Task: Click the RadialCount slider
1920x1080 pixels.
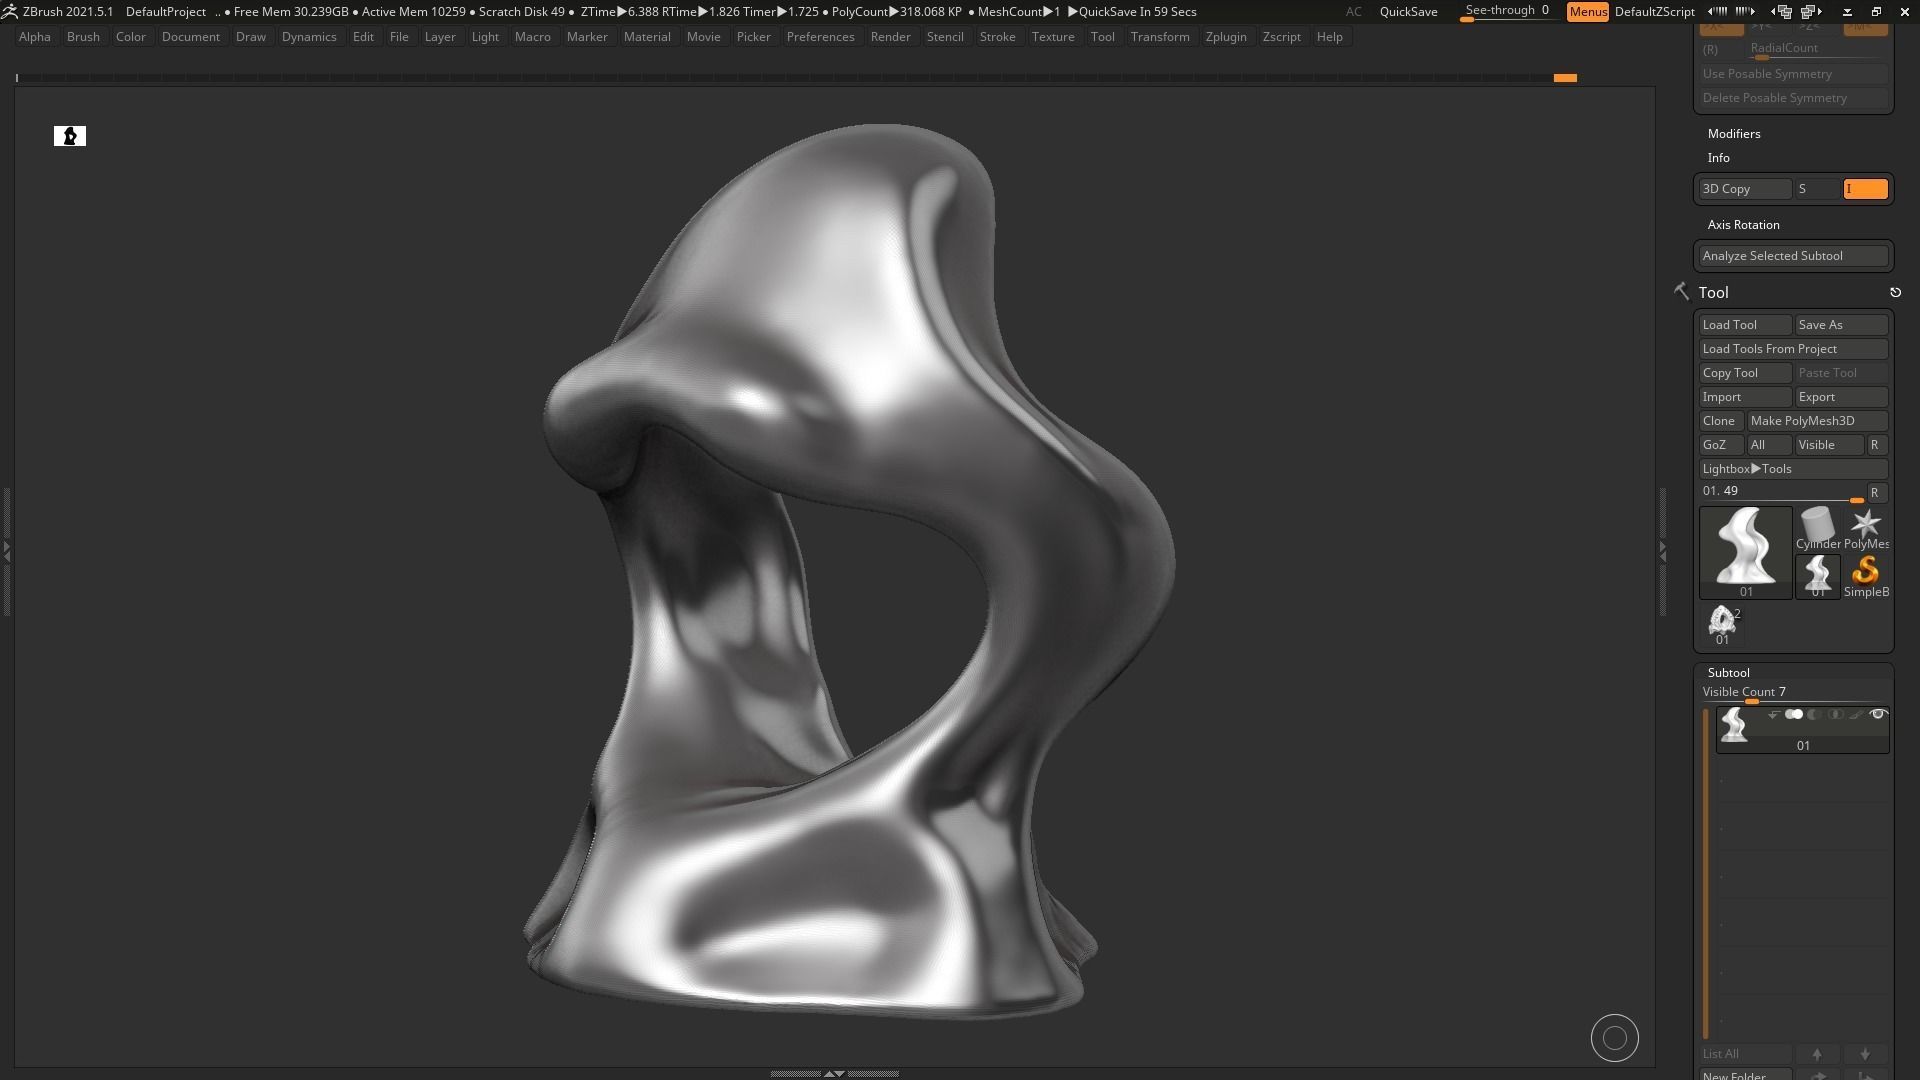Action: click(x=1817, y=49)
